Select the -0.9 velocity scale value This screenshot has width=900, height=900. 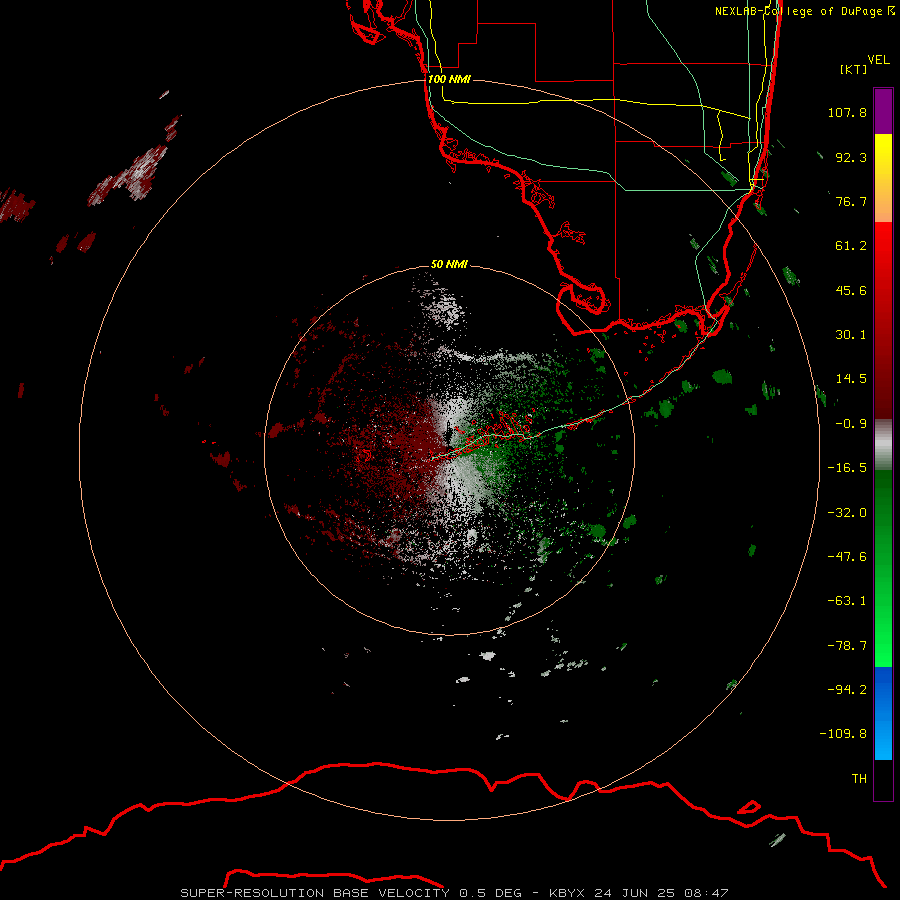coord(851,424)
